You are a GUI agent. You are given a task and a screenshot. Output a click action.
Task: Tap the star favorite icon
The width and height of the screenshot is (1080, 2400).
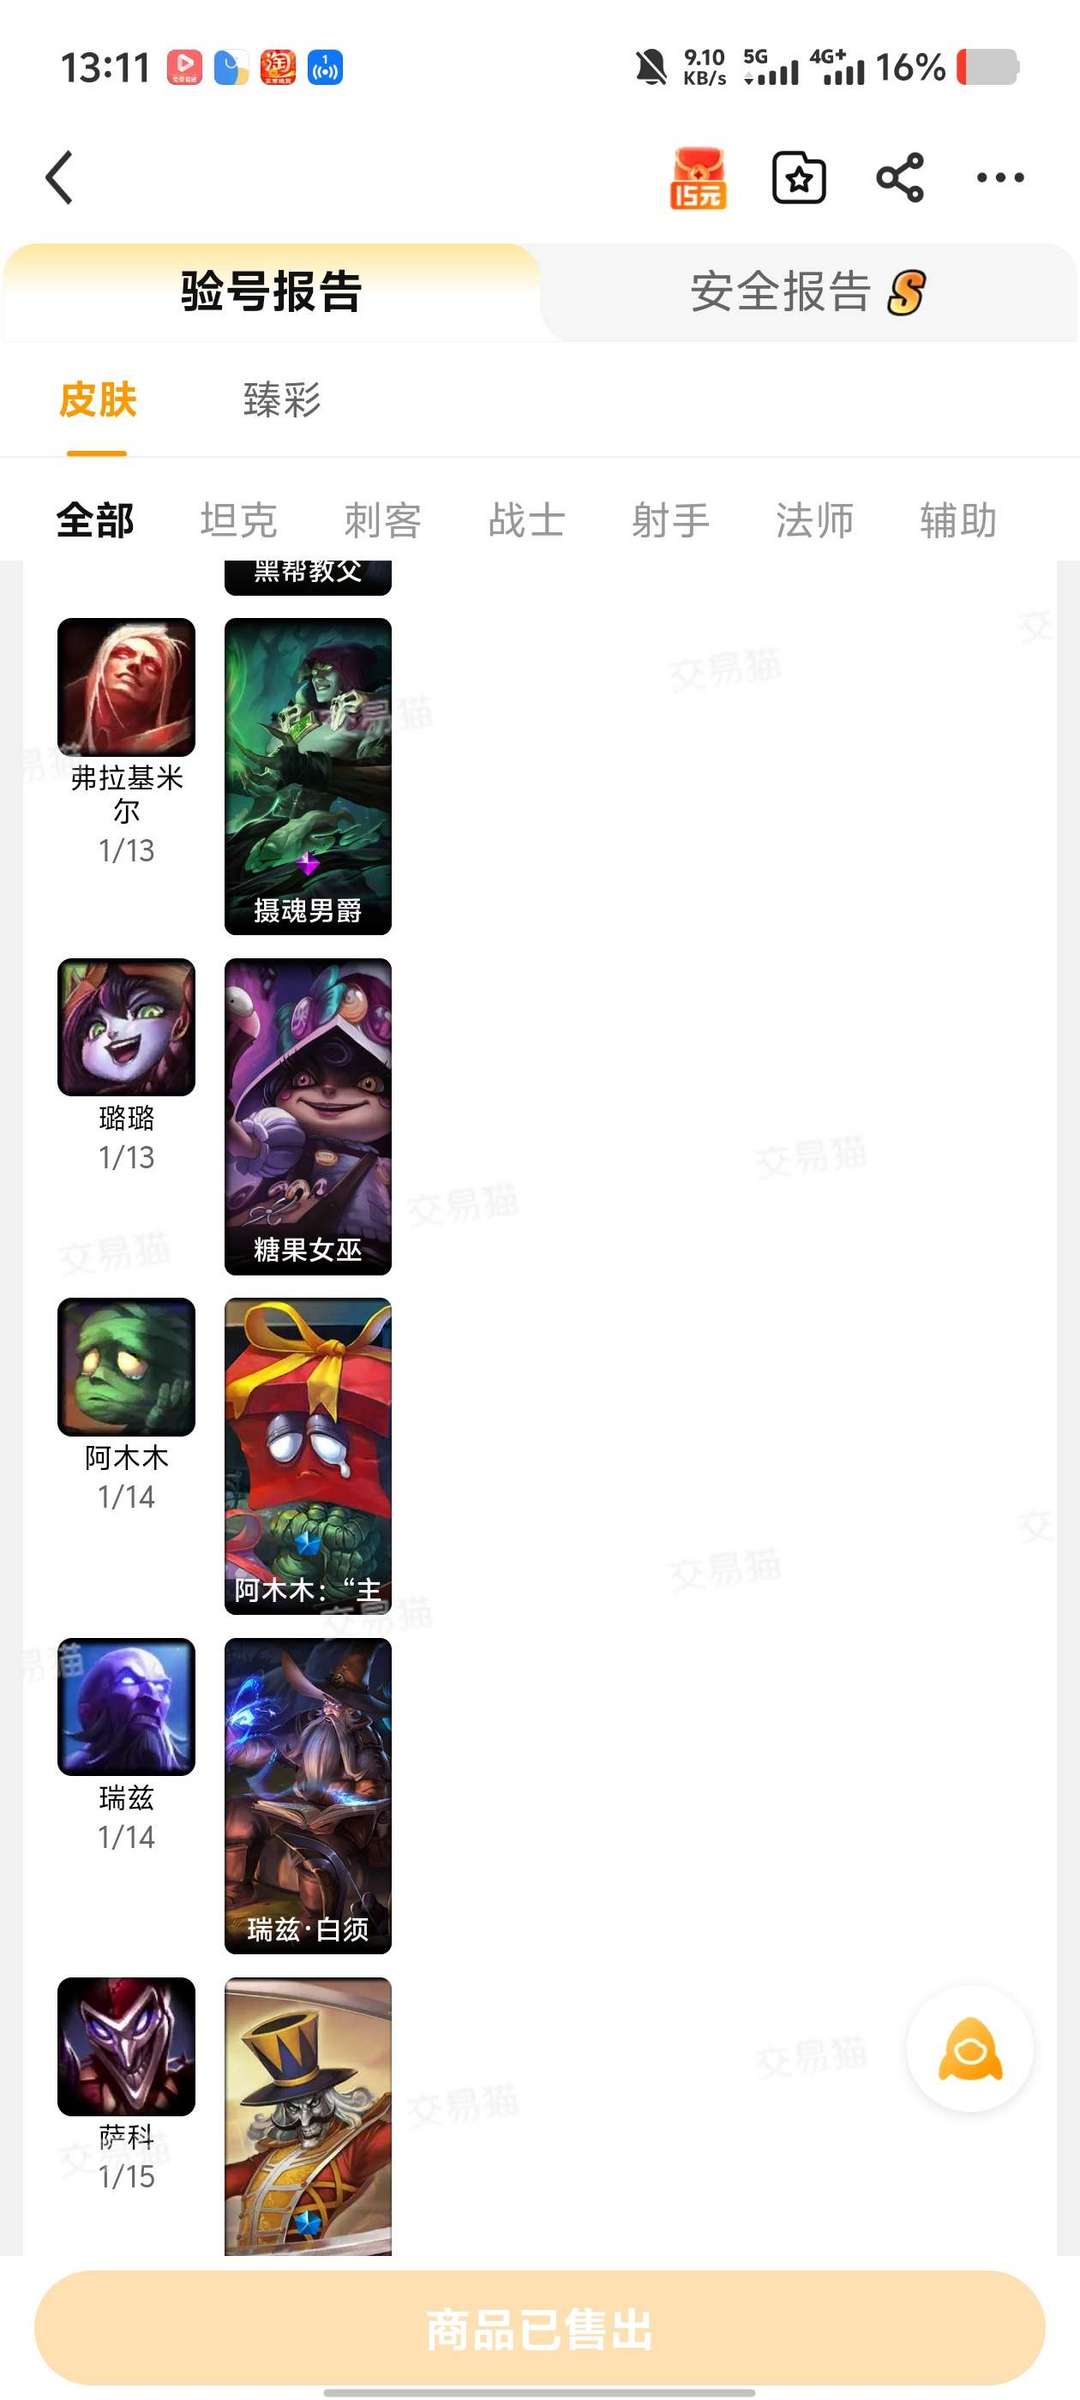tap(799, 178)
